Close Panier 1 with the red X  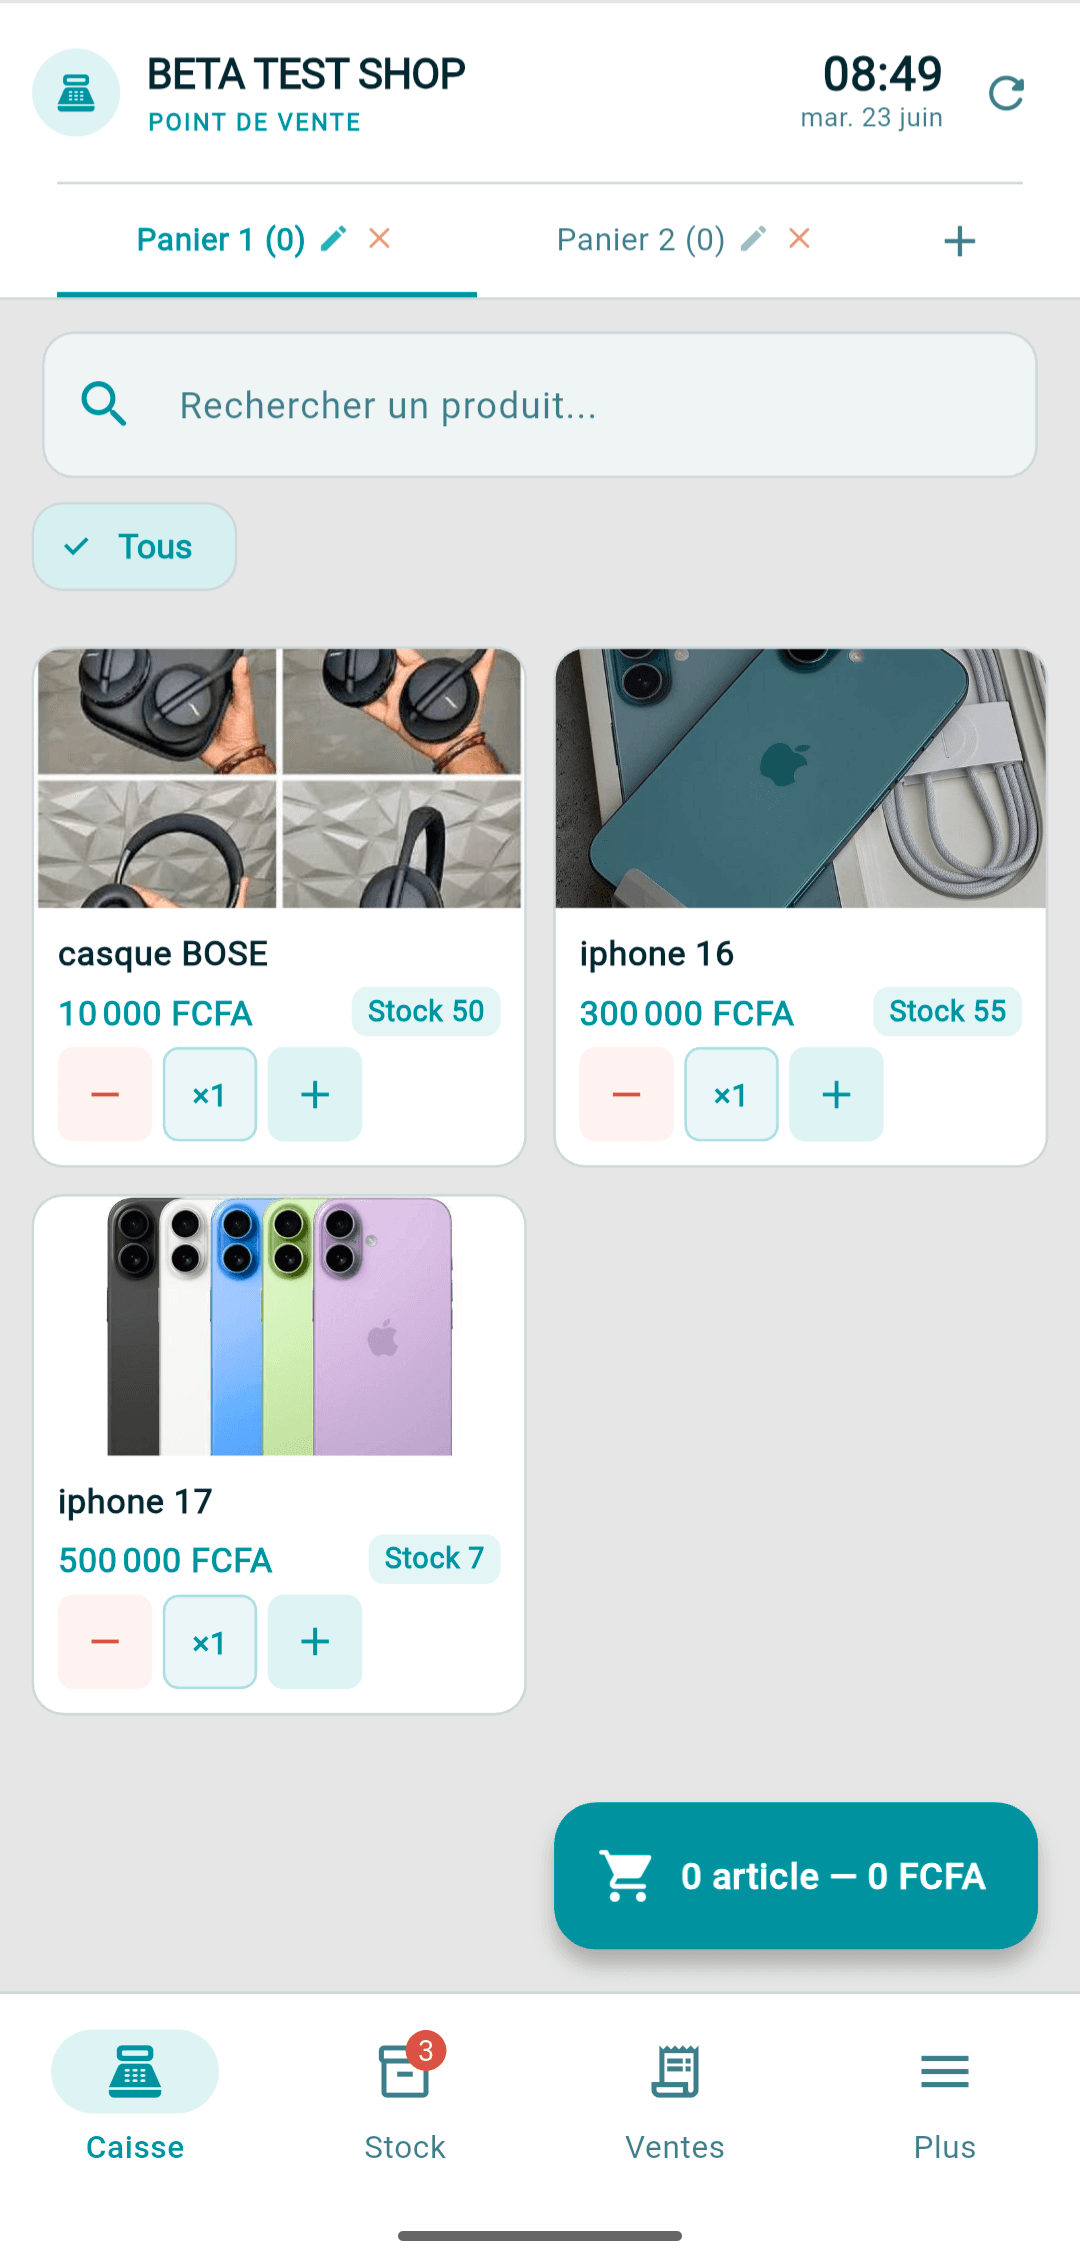pos(379,239)
